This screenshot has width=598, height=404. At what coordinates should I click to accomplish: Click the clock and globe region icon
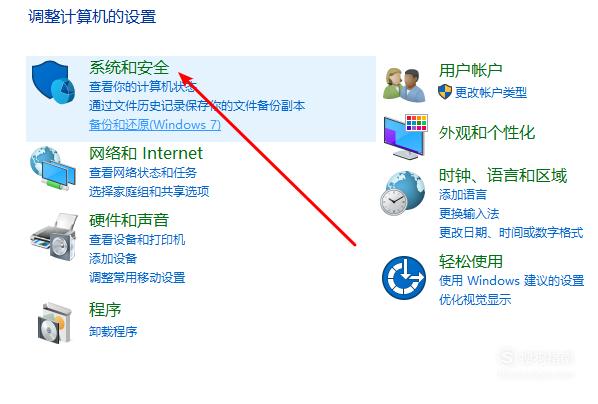tap(403, 193)
